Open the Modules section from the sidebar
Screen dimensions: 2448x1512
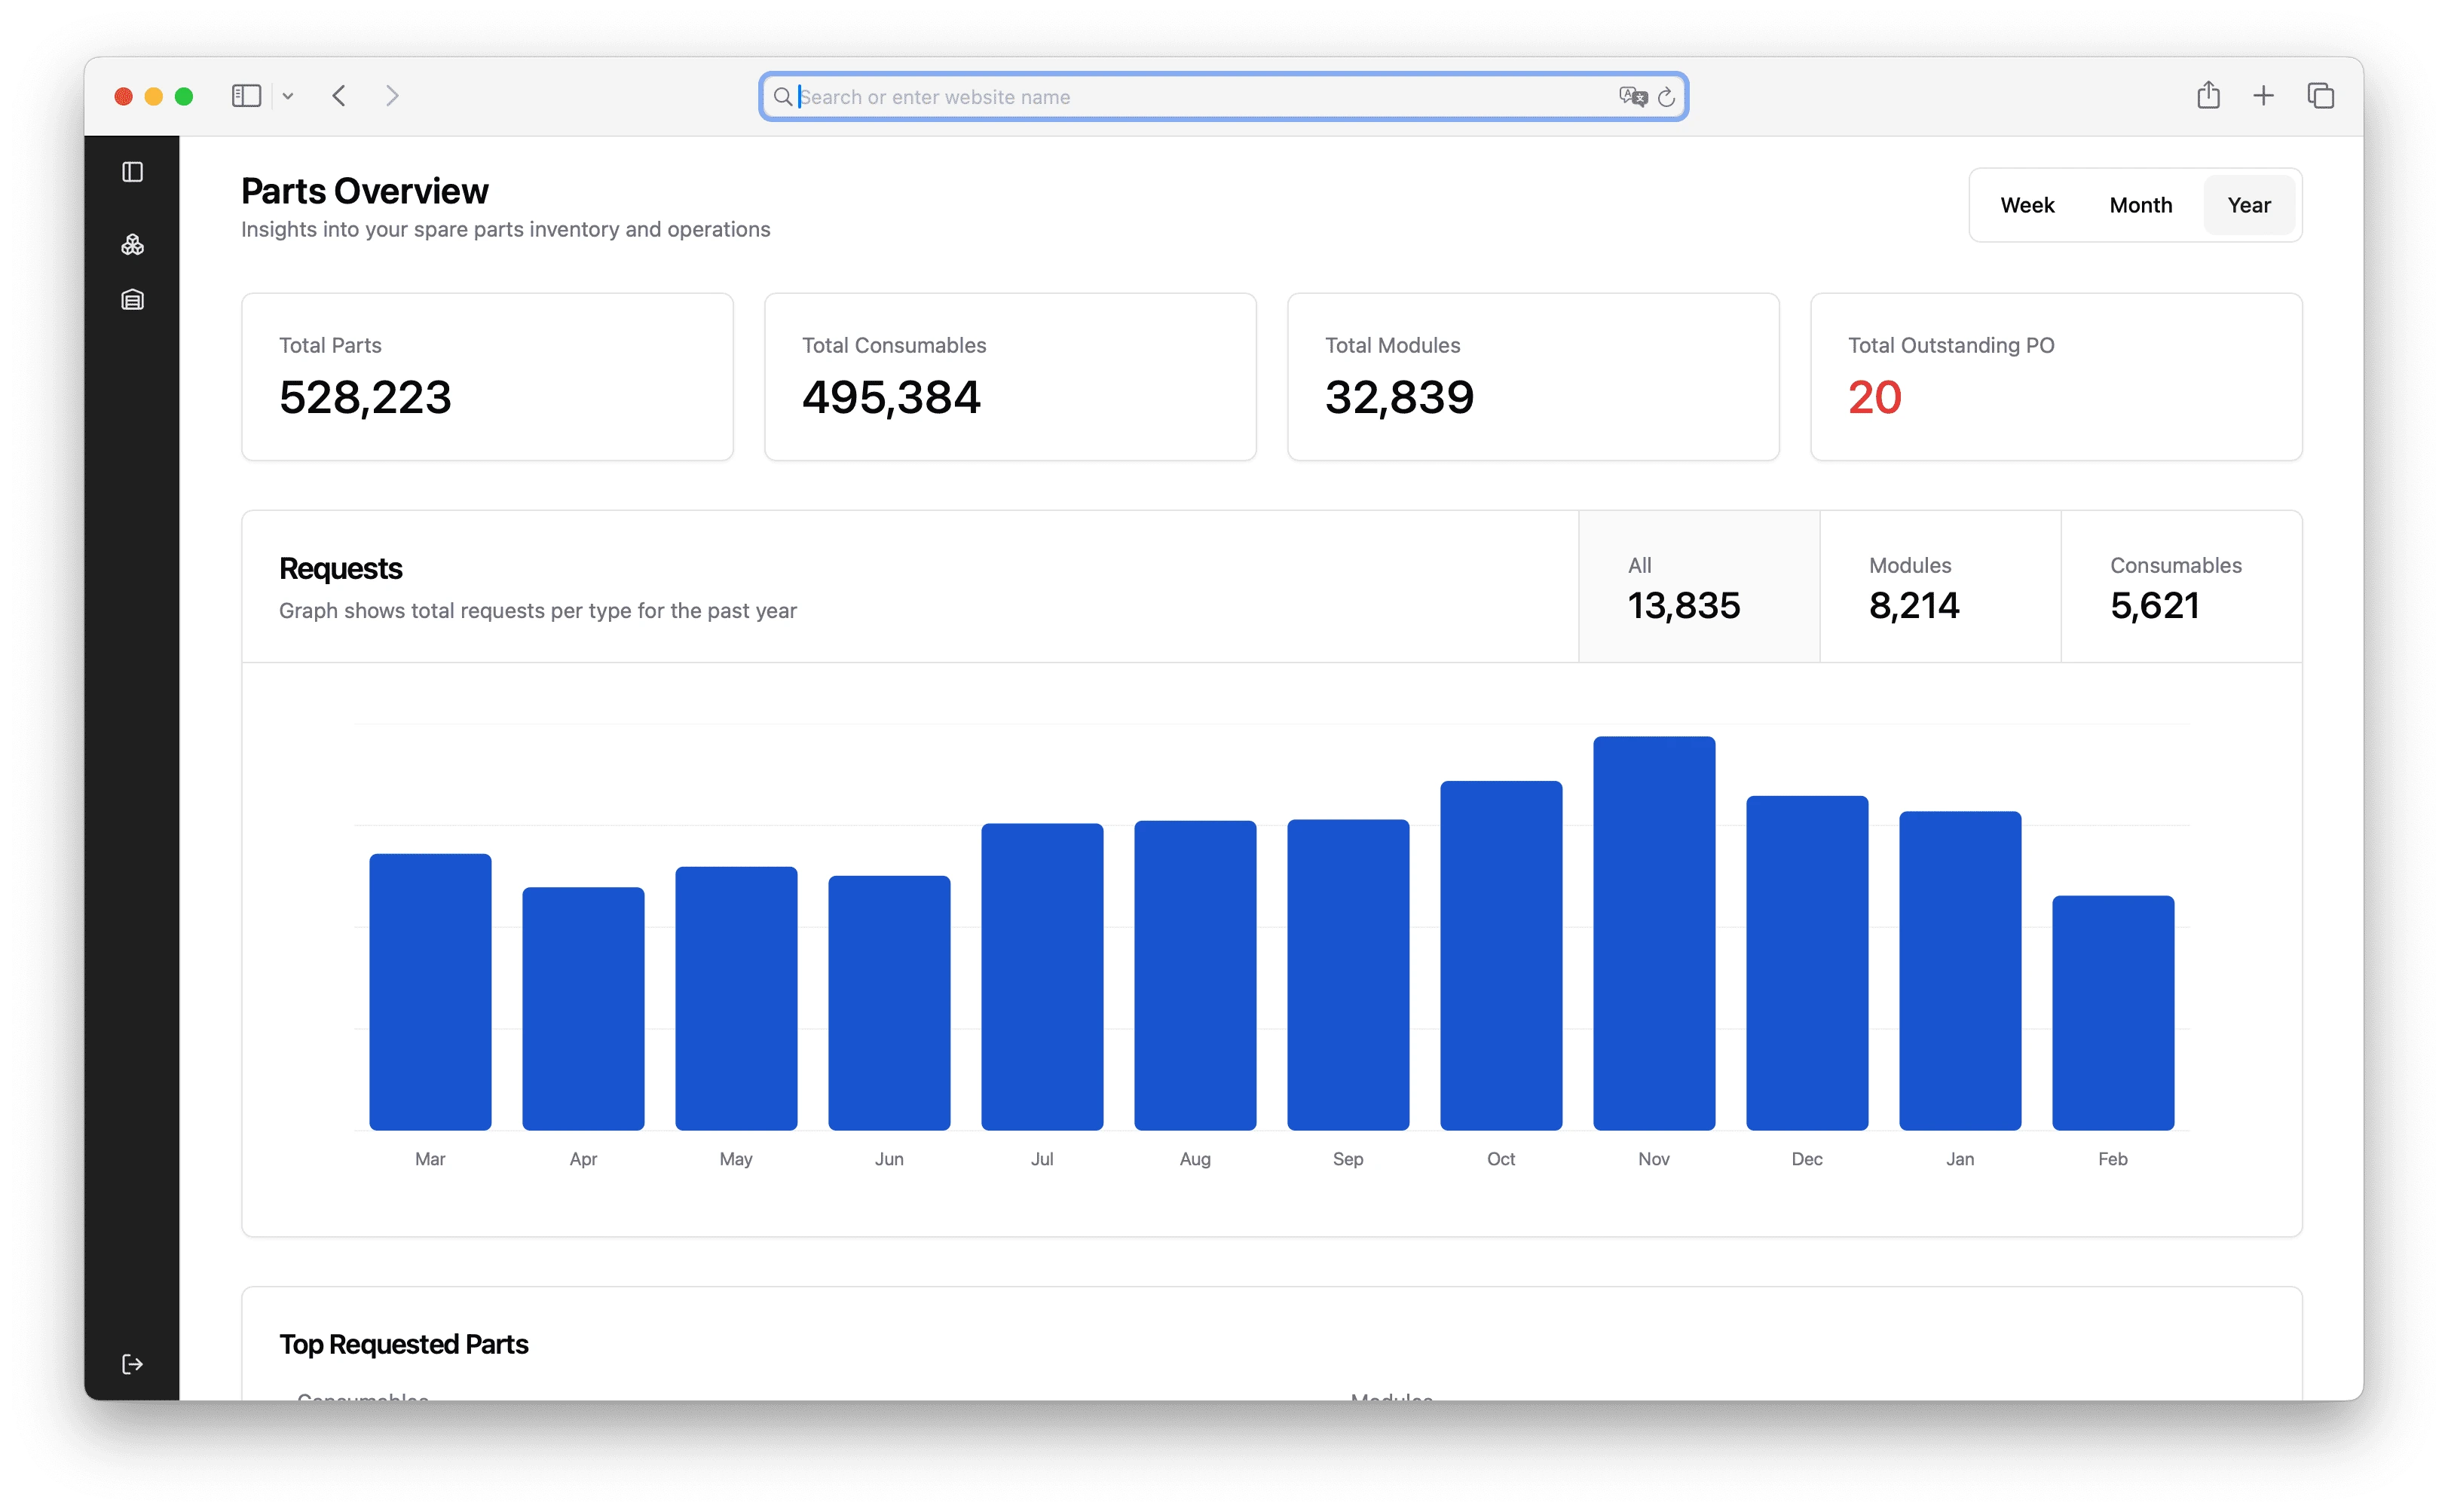coord(133,244)
